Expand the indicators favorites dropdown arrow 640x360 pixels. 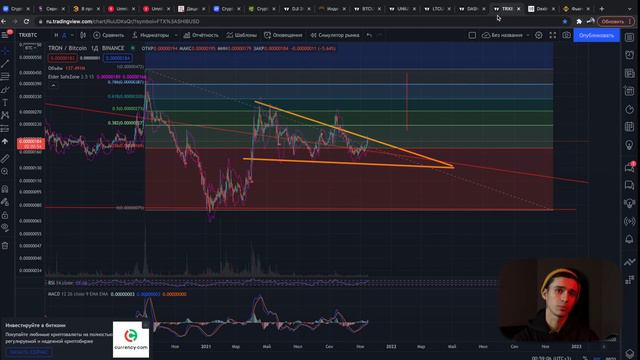[176, 35]
